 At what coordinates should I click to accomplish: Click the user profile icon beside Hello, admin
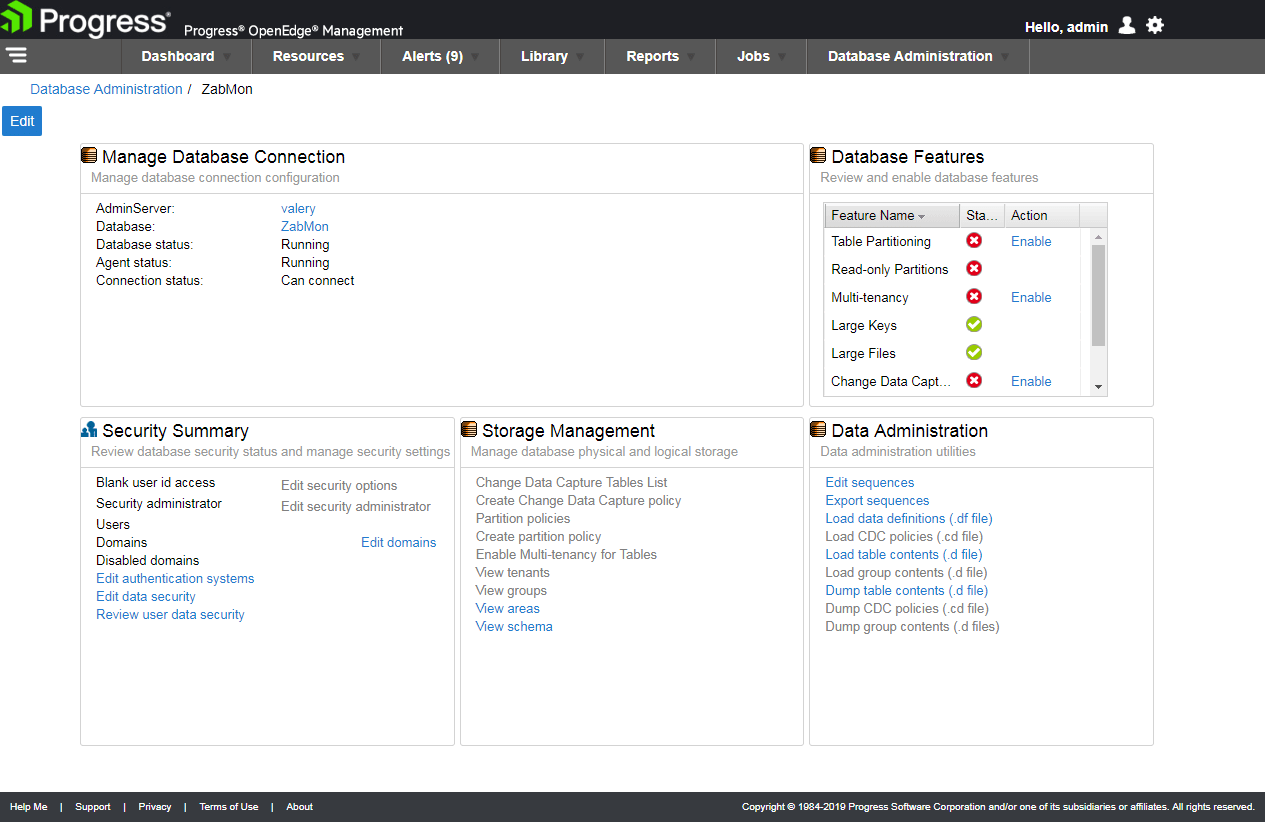(x=1127, y=26)
